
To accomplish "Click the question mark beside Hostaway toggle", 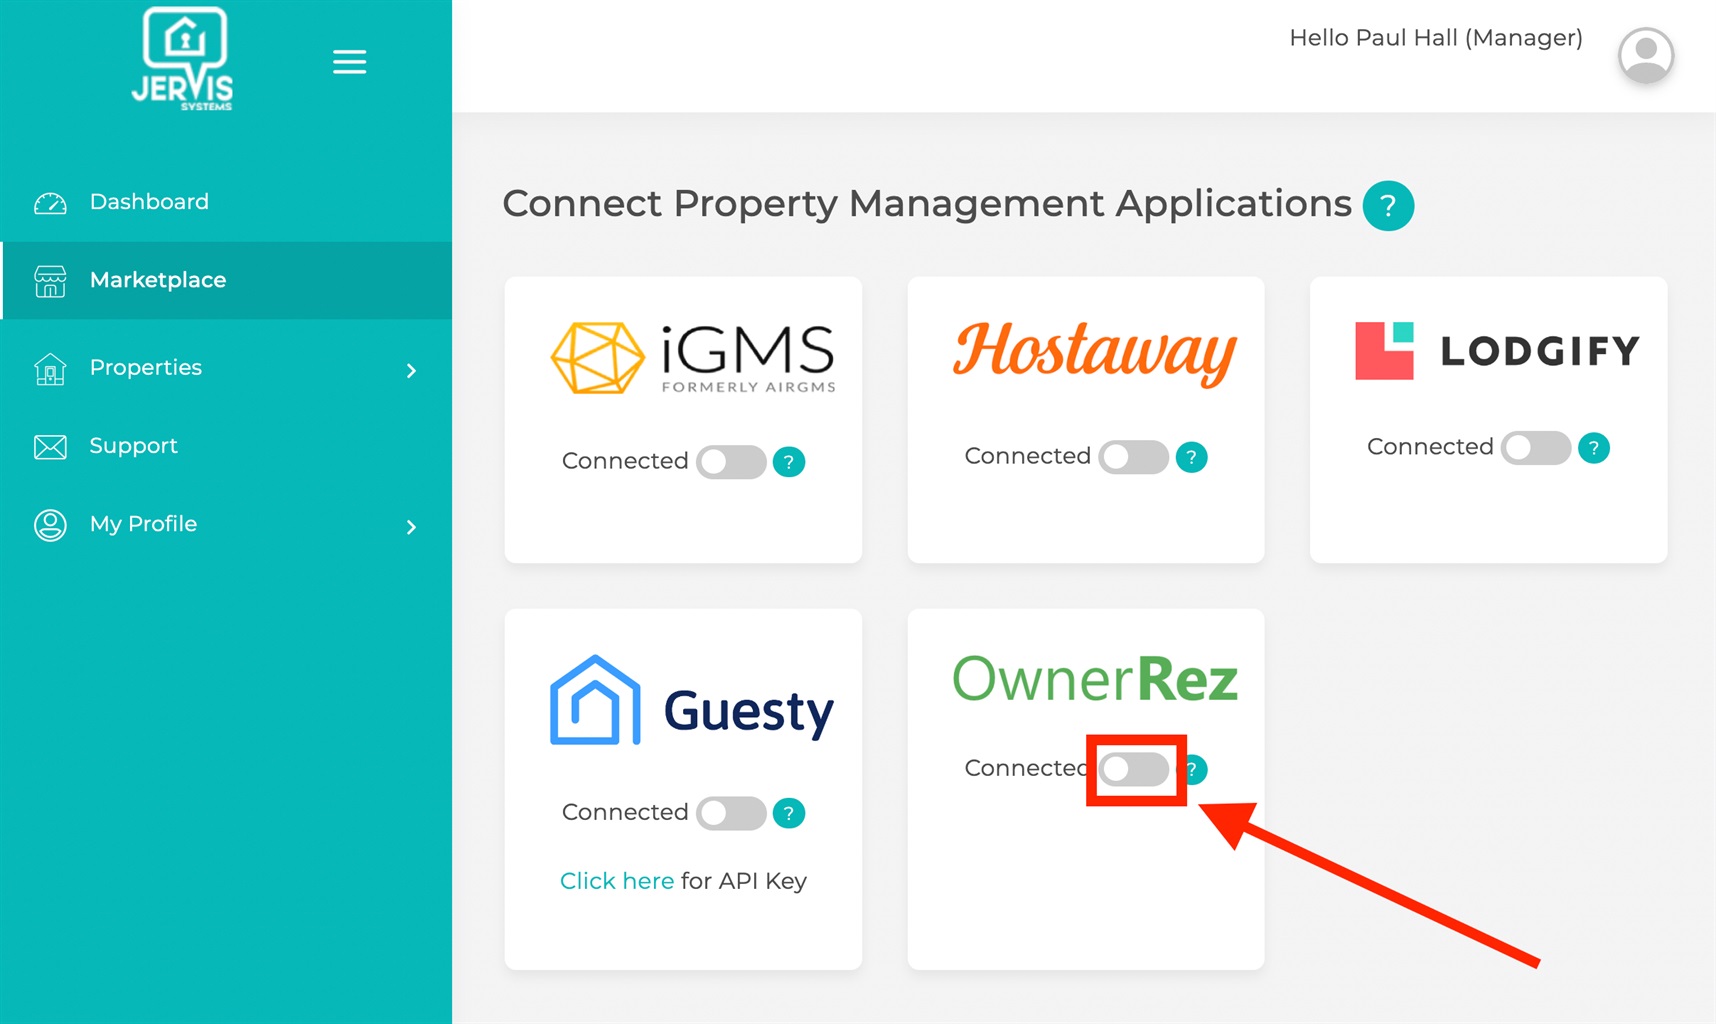I will coord(1191,457).
